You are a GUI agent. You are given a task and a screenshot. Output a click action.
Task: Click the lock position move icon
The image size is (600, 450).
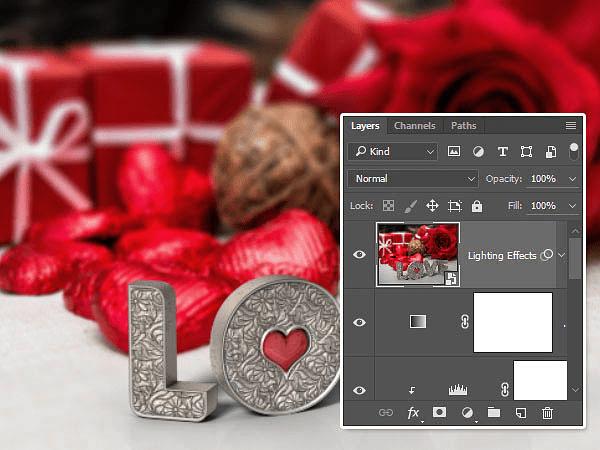coord(432,206)
